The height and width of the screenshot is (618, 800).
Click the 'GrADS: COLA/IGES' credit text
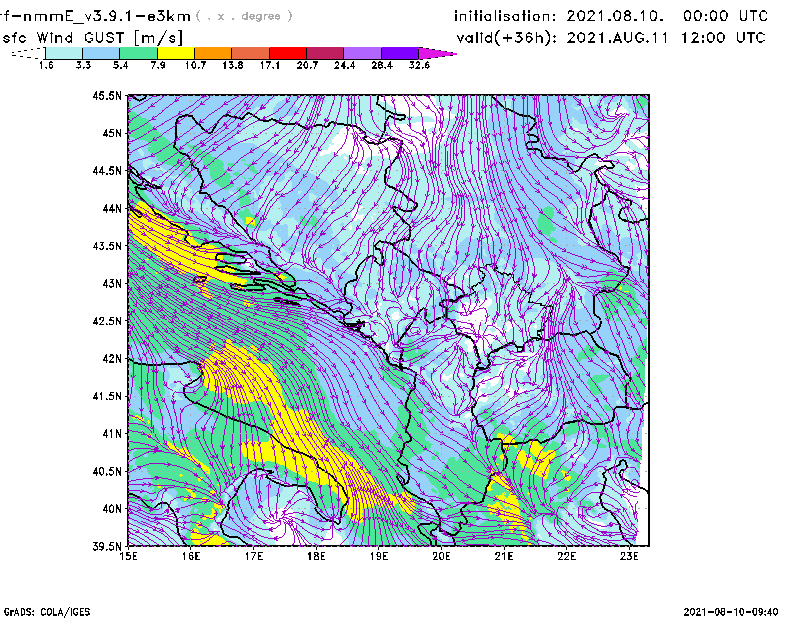[47, 612]
